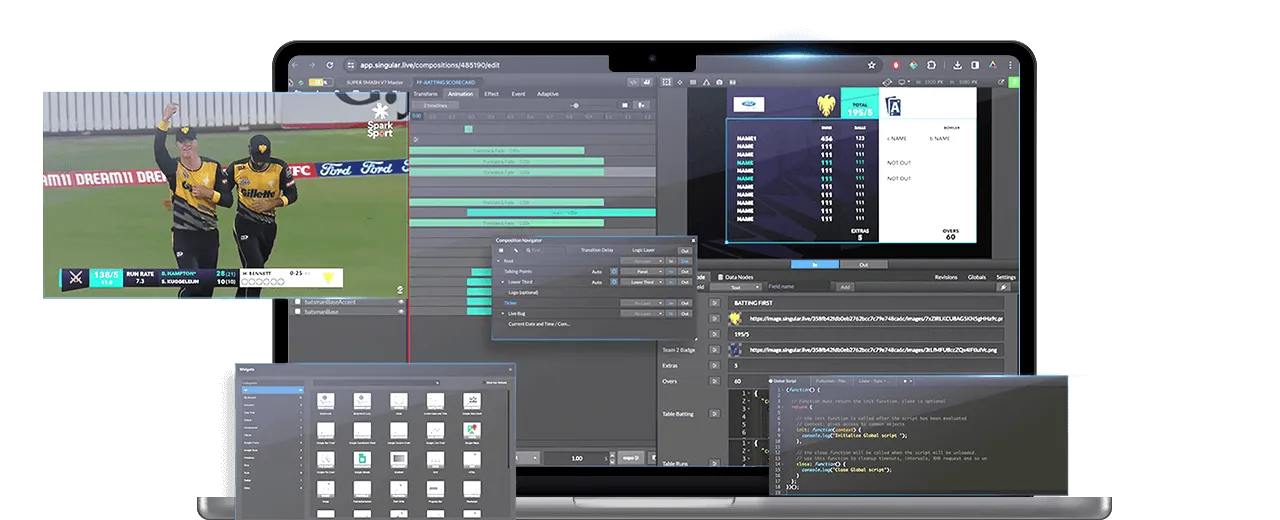The width and height of the screenshot is (1280, 520).
Task: Click the icon button next to Overs
Action: [x=714, y=381]
